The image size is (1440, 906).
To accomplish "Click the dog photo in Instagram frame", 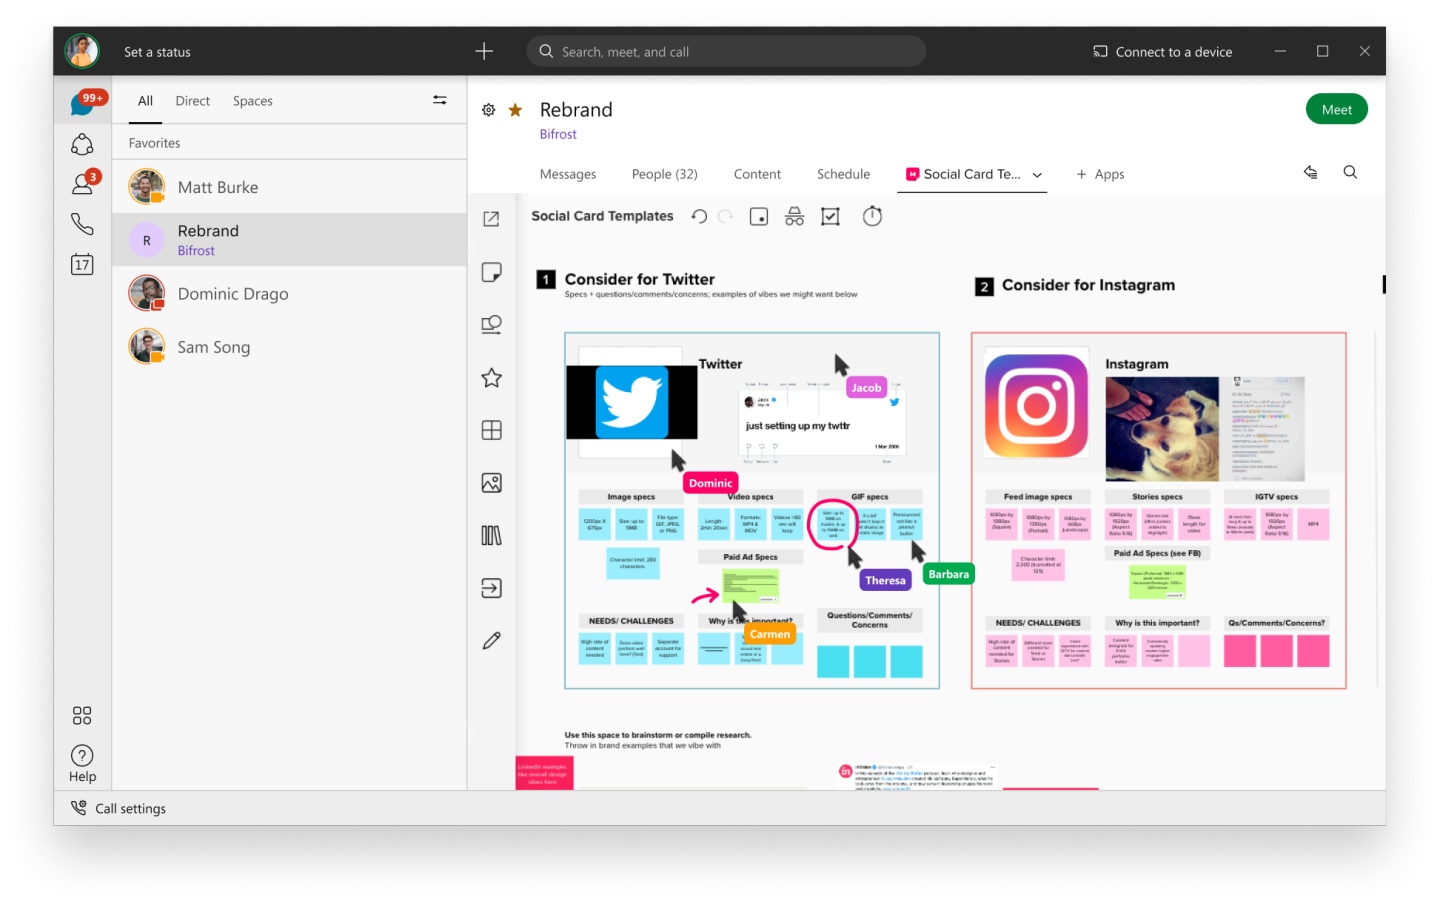I will pos(1162,428).
